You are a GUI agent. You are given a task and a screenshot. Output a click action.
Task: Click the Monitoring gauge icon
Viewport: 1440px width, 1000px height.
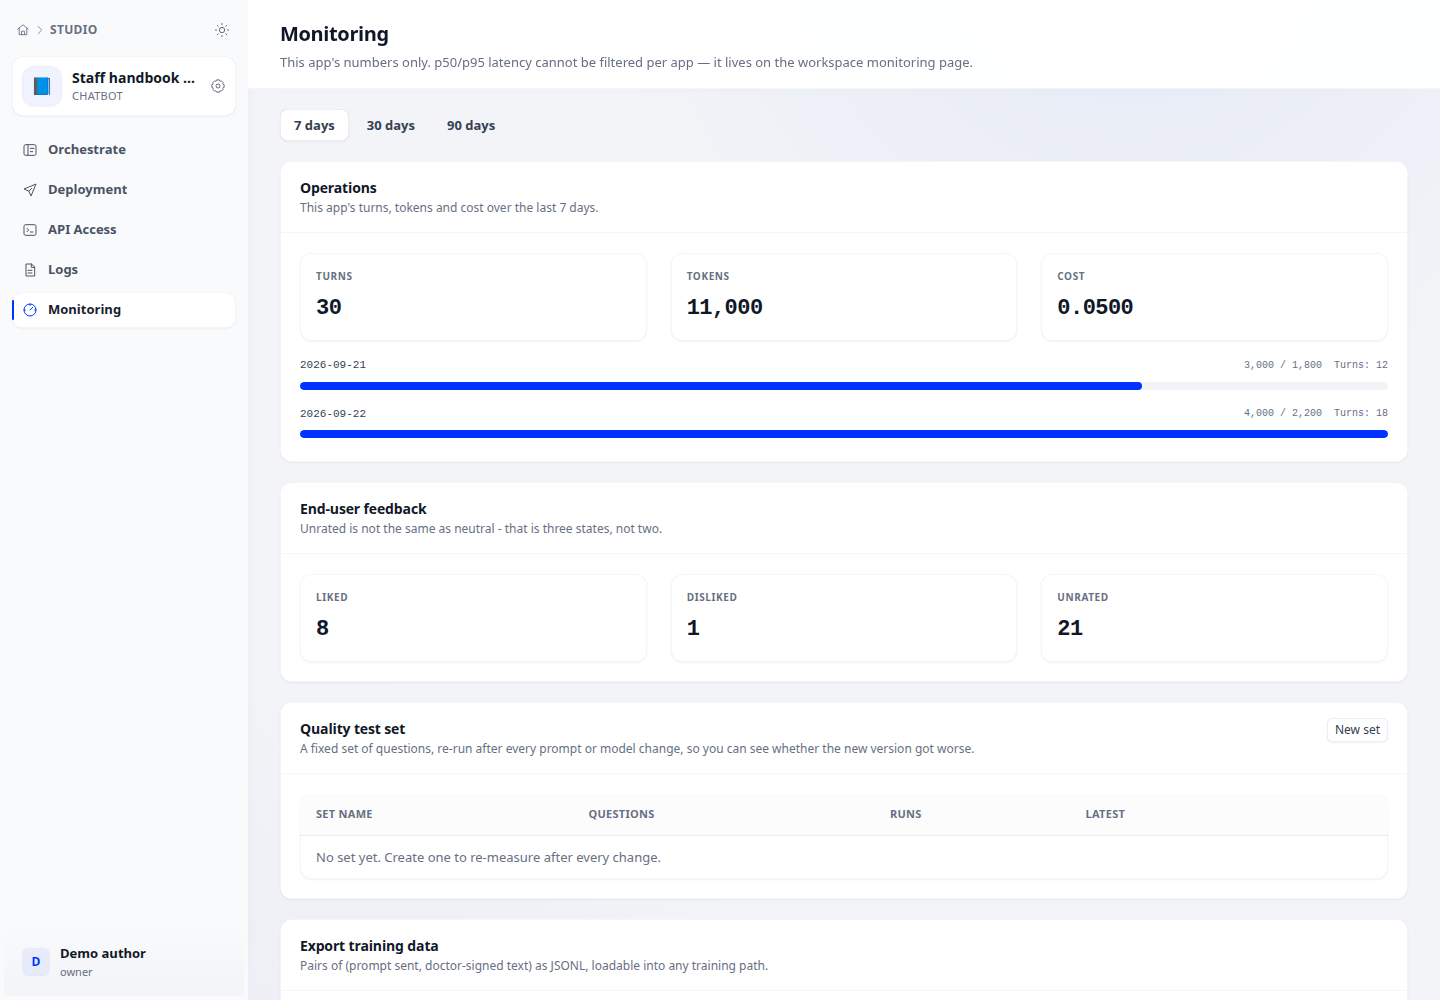[30, 310]
